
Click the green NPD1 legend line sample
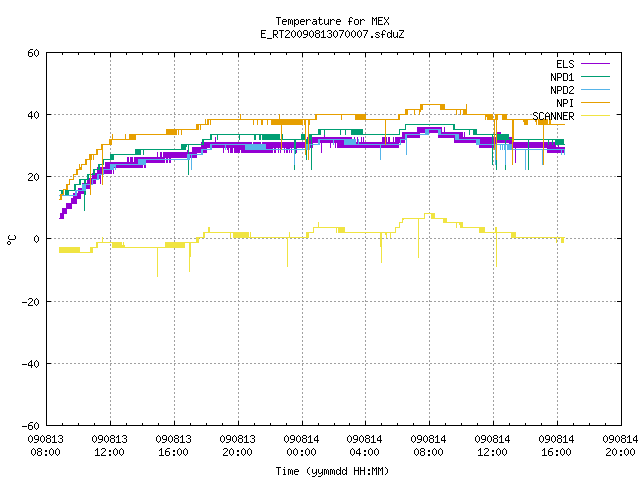(596, 77)
